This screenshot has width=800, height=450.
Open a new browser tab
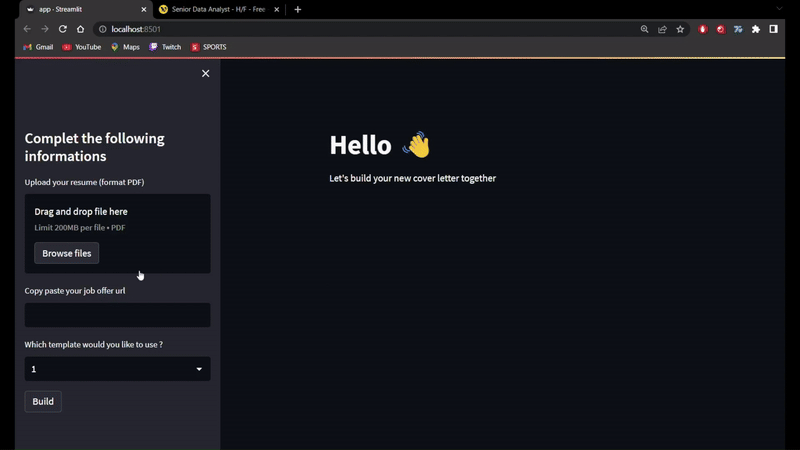(298, 9)
